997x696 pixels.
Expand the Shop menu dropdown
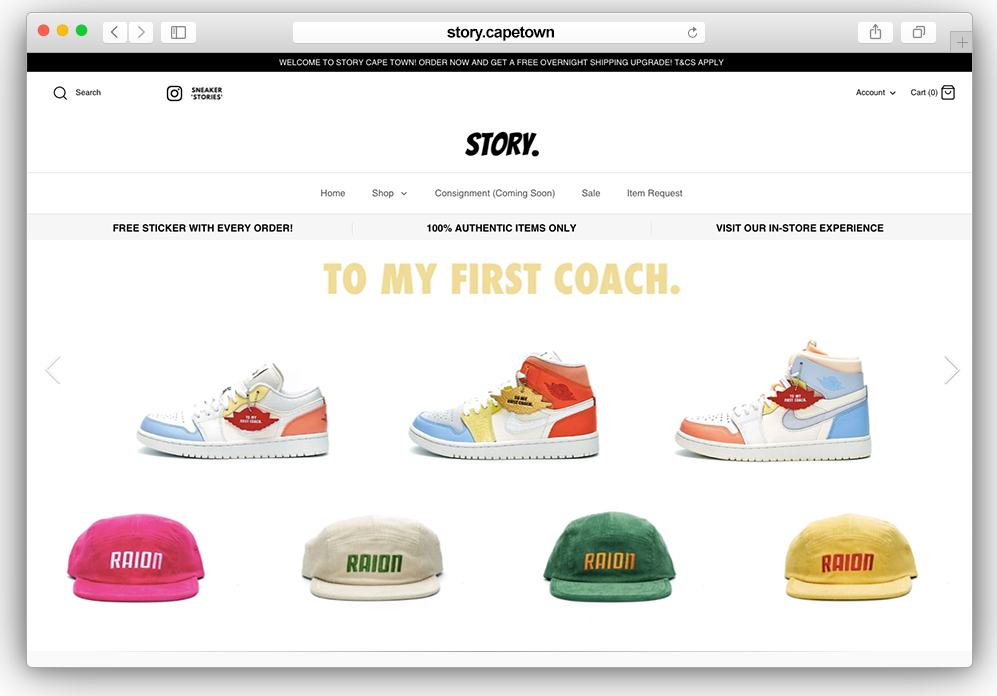pyautogui.click(x=389, y=193)
